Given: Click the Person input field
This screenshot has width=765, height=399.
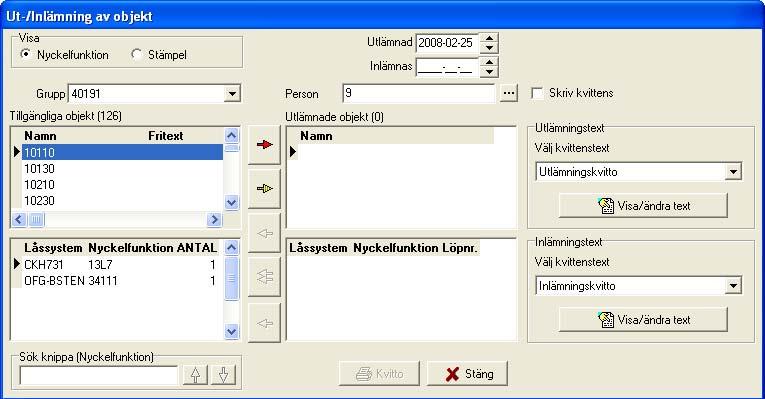Looking at the screenshot, I should [x=419, y=93].
